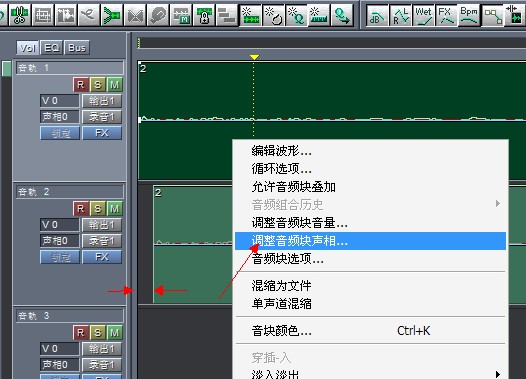Click the 音块颜色 color option

click(x=281, y=331)
